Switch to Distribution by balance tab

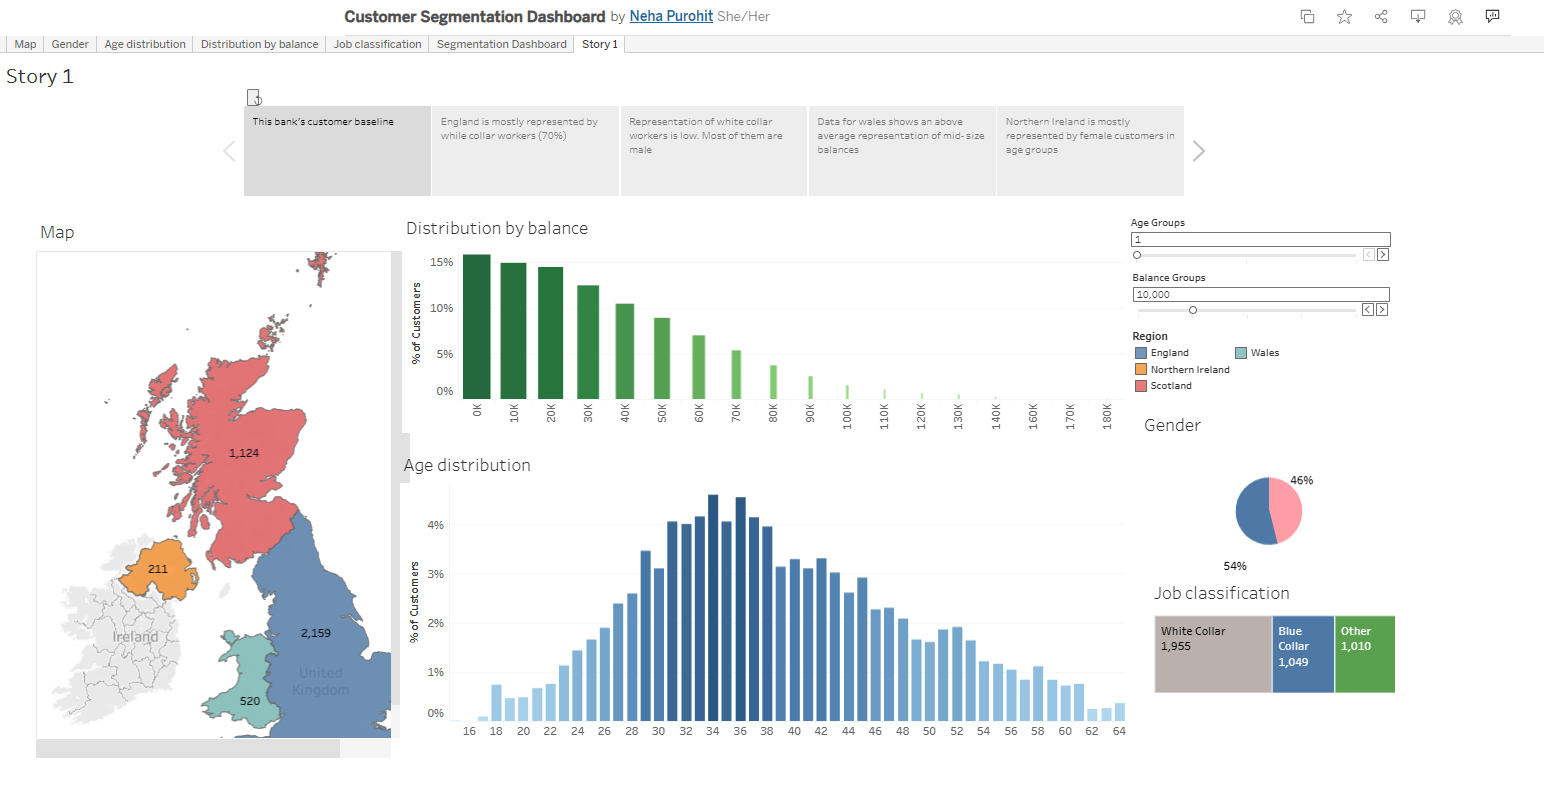pos(259,44)
